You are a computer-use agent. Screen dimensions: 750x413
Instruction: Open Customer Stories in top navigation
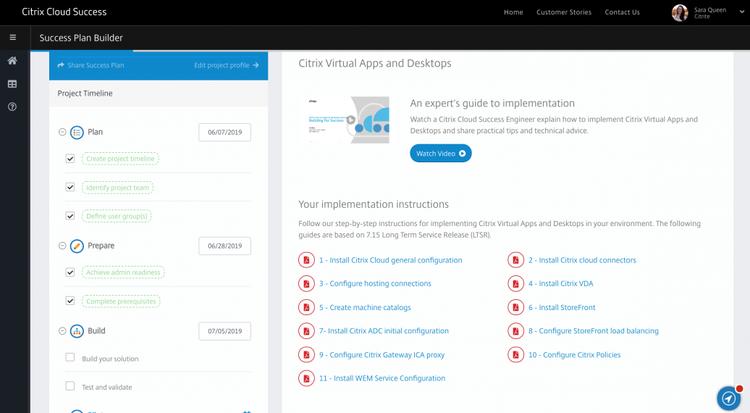point(564,12)
